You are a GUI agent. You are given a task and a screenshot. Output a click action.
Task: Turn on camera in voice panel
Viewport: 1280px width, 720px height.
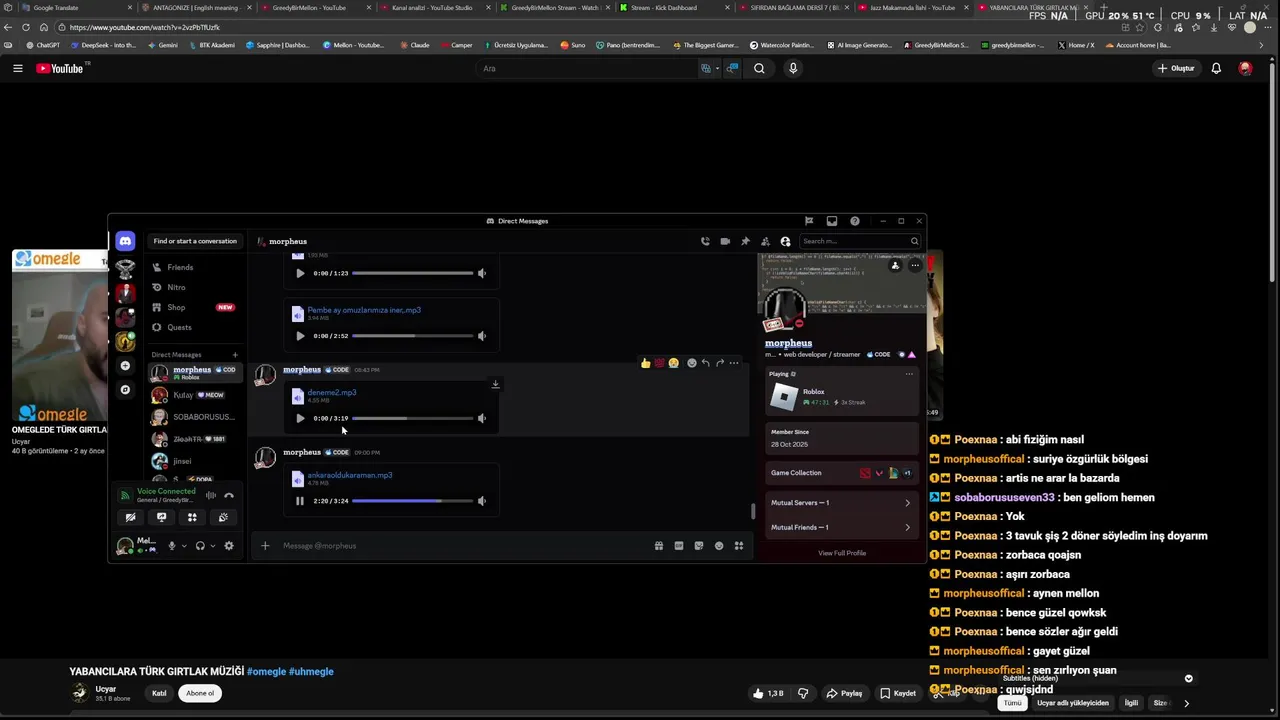coord(130,517)
